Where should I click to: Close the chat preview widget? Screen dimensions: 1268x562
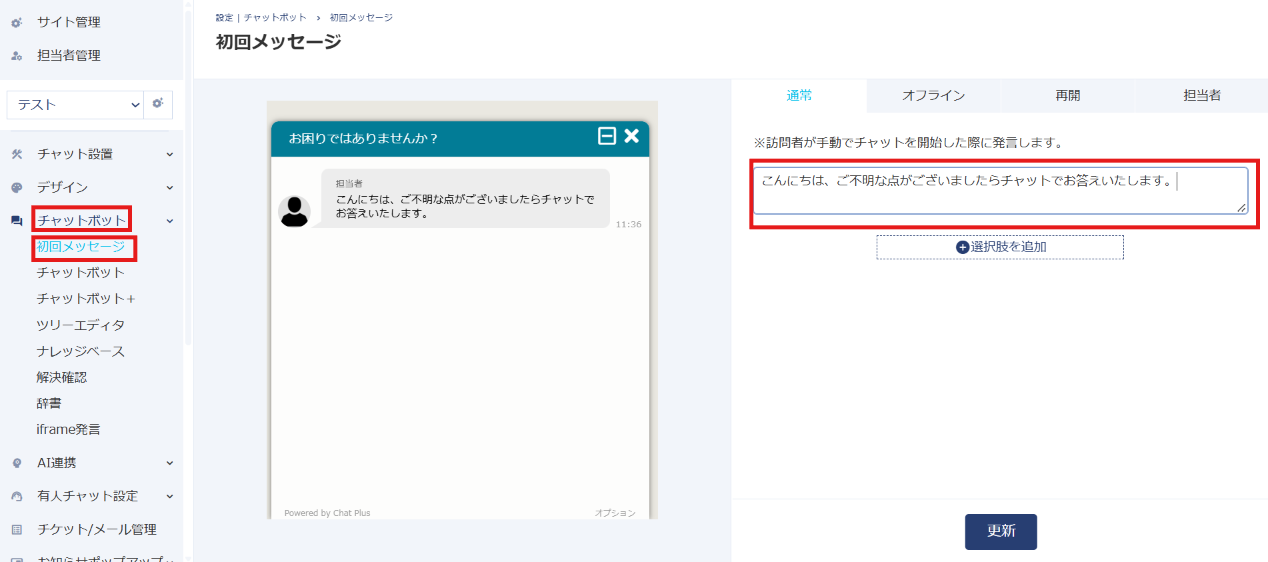tap(631, 136)
